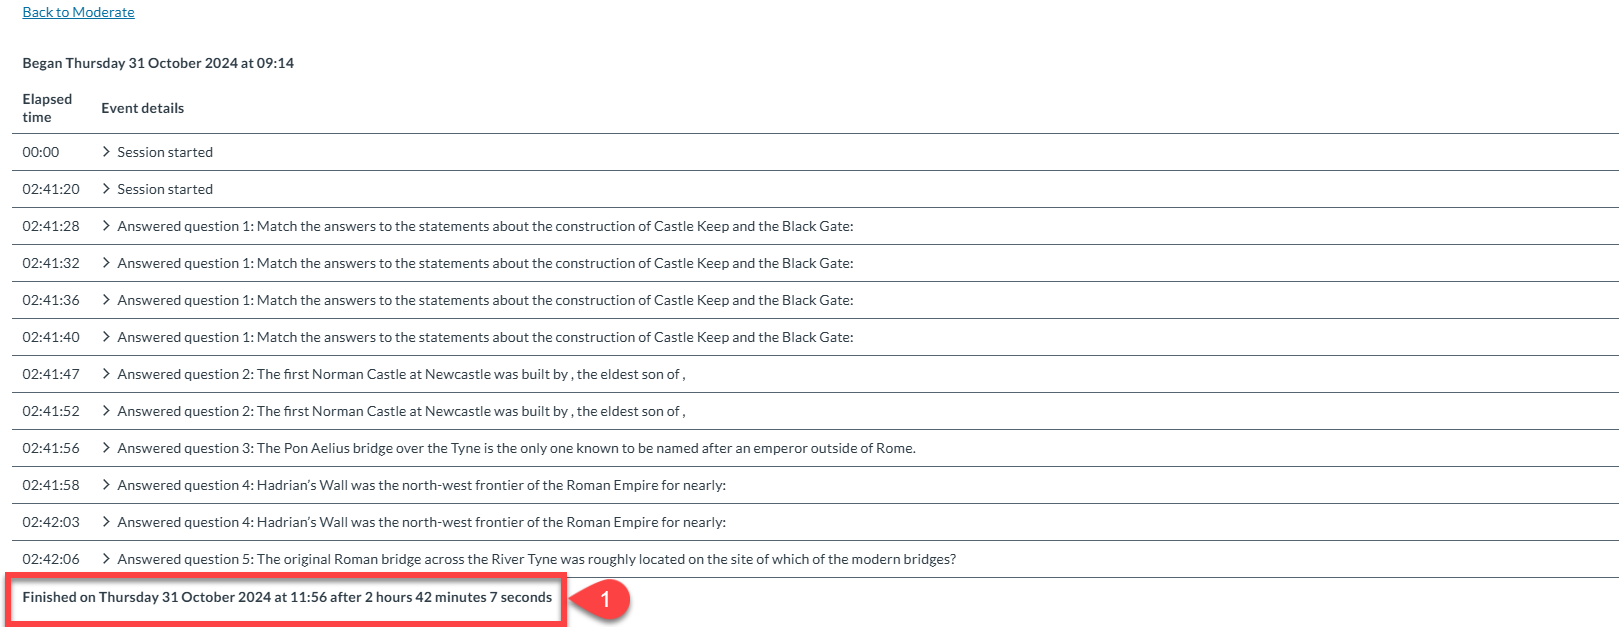Click the Finished on Thursday summary text

point(287,597)
